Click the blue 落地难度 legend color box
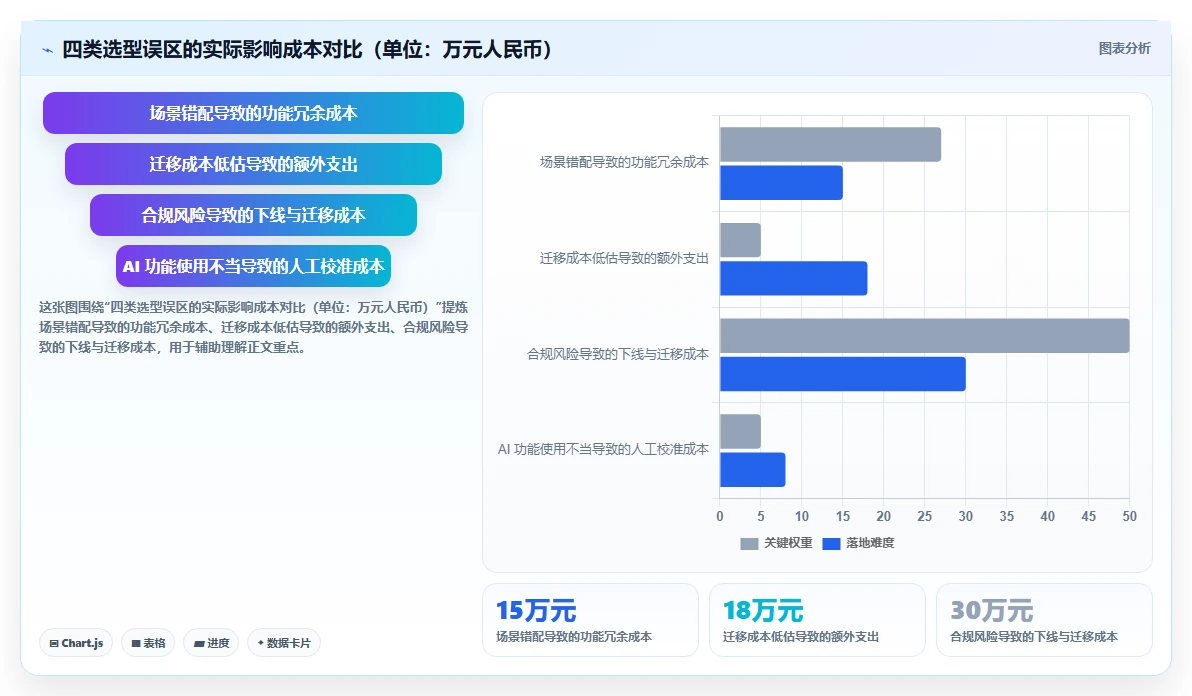 832,543
